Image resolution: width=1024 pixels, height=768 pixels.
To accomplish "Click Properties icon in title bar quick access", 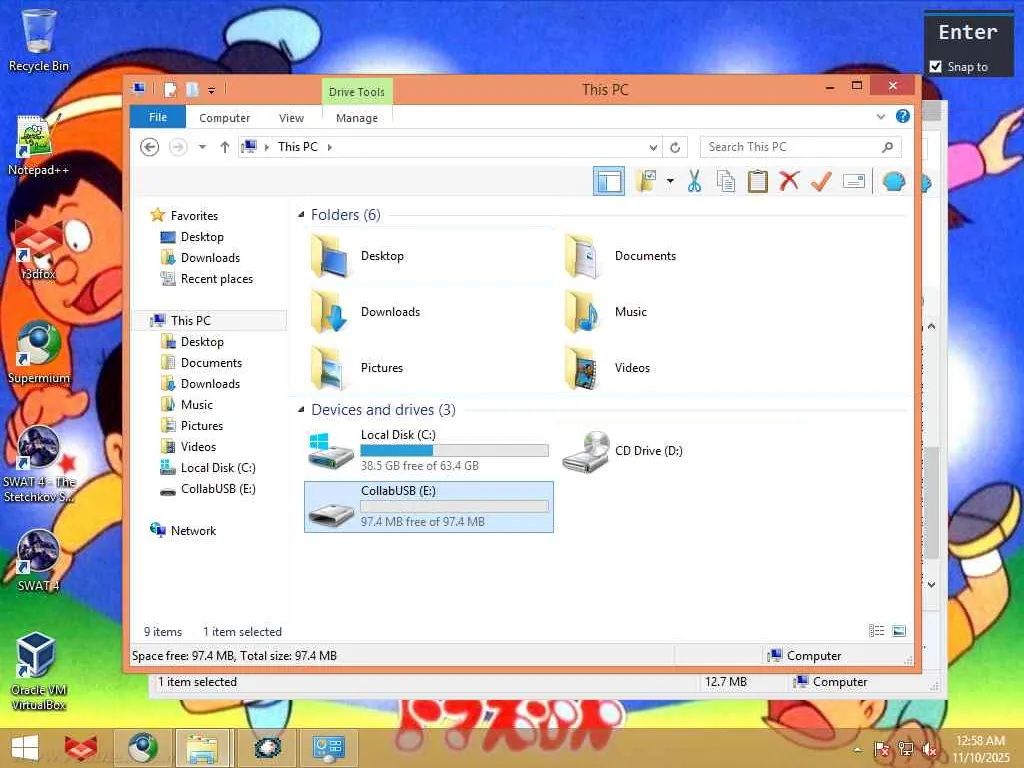I will (170, 89).
